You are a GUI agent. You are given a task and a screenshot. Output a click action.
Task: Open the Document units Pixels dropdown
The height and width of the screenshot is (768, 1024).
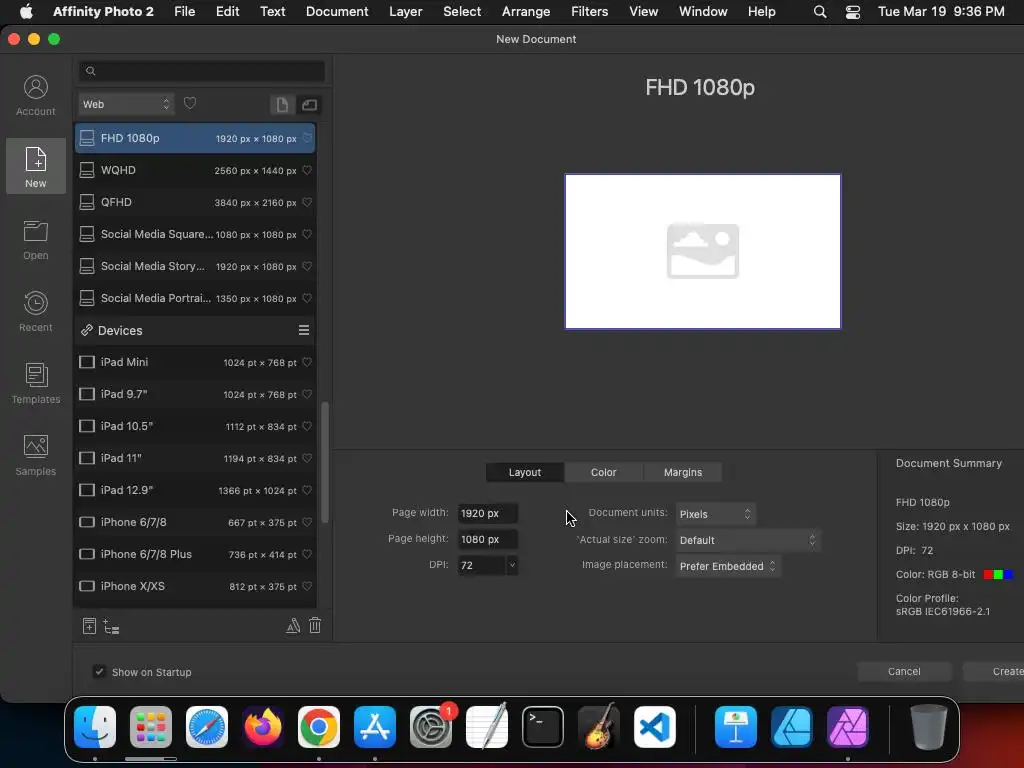point(715,514)
